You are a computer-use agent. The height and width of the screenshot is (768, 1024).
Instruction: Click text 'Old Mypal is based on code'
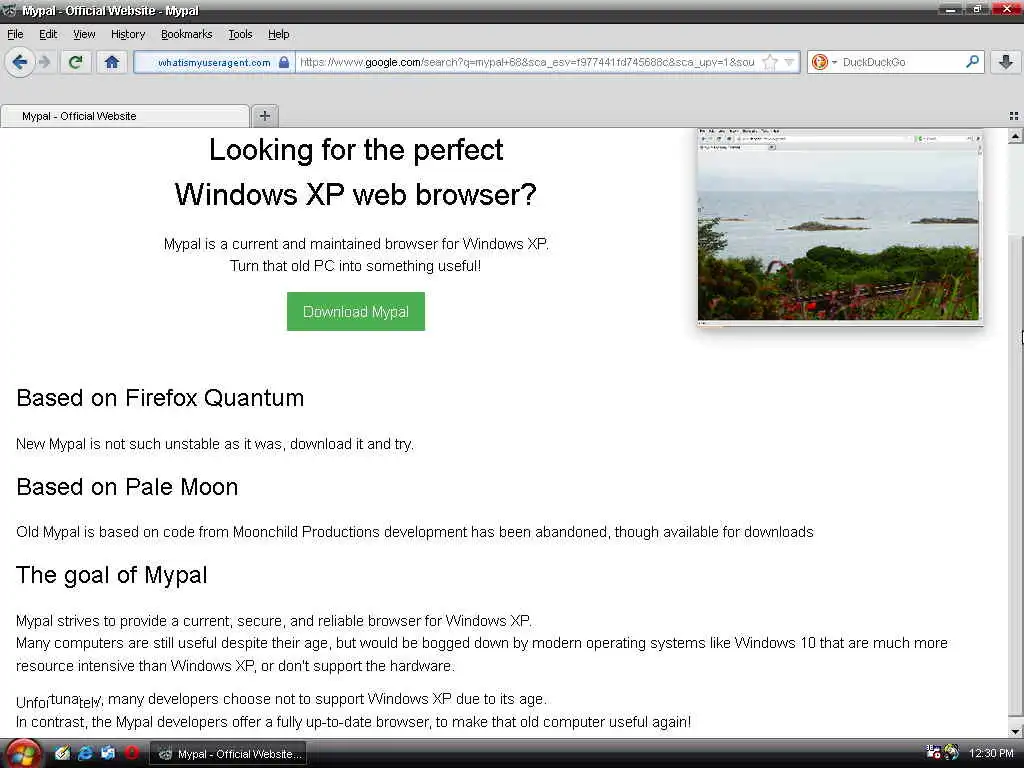104,532
